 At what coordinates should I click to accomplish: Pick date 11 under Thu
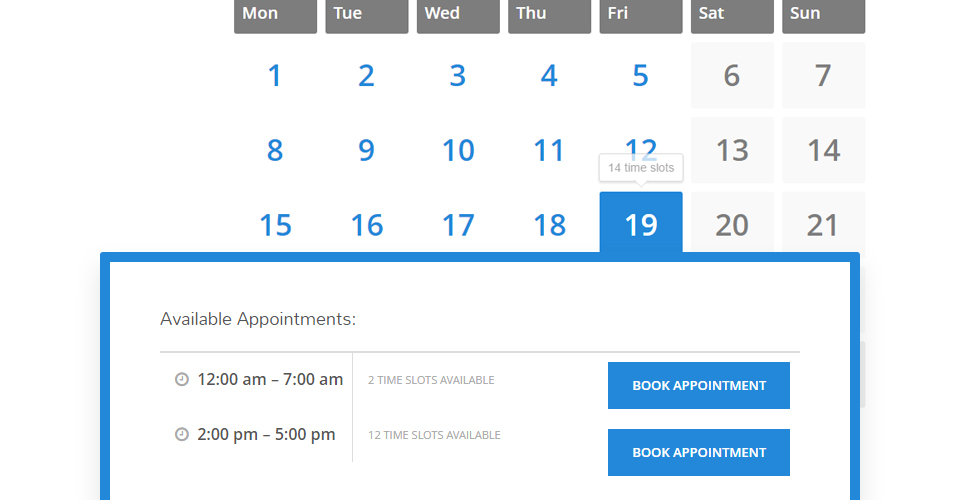tap(549, 150)
